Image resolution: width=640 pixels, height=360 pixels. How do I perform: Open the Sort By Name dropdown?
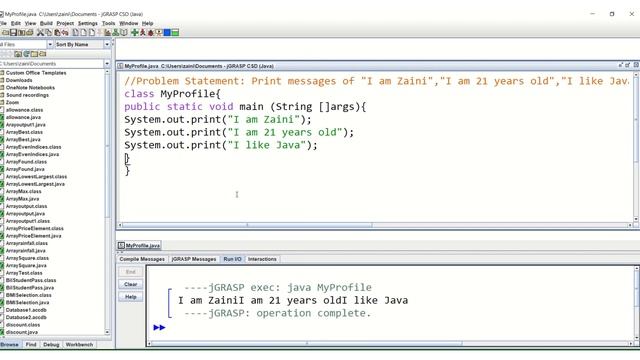click(x=107, y=44)
